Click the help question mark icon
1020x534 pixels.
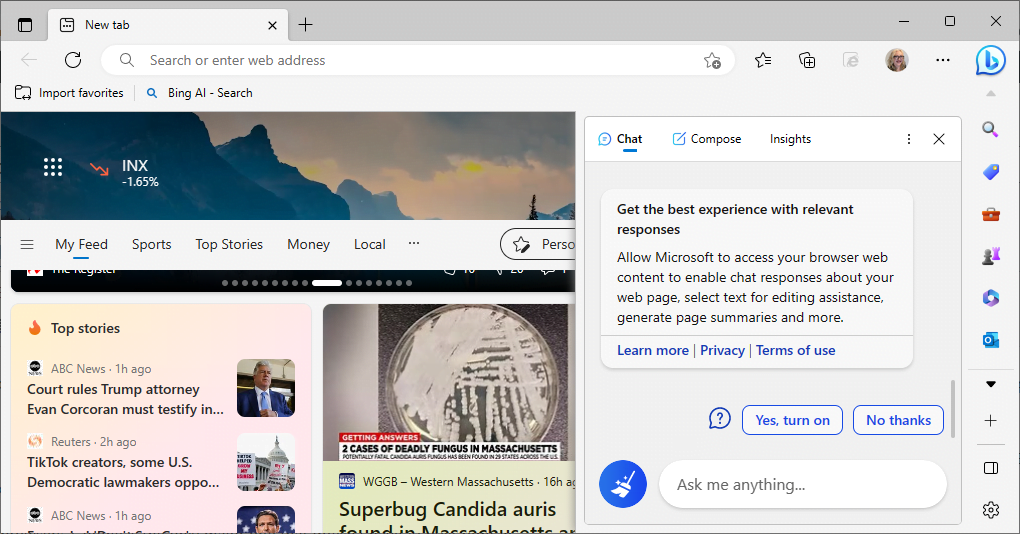coord(719,418)
